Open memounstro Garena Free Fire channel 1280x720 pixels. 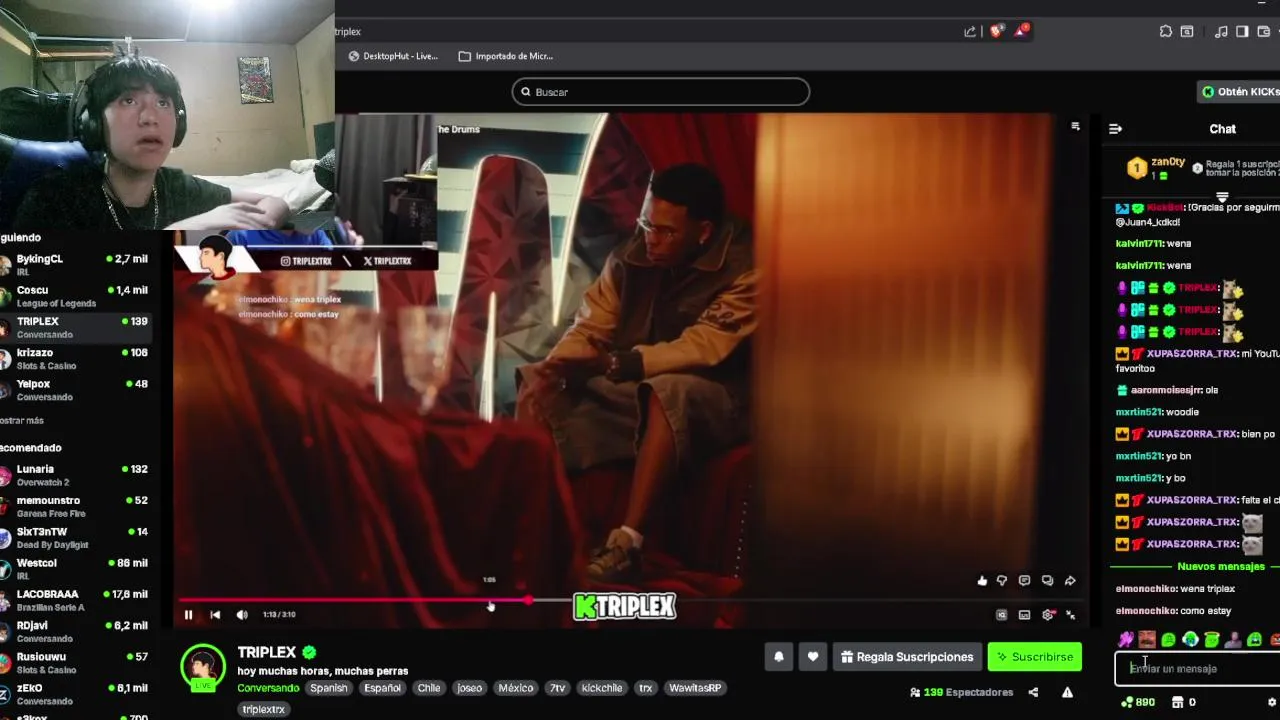[x=75, y=506]
